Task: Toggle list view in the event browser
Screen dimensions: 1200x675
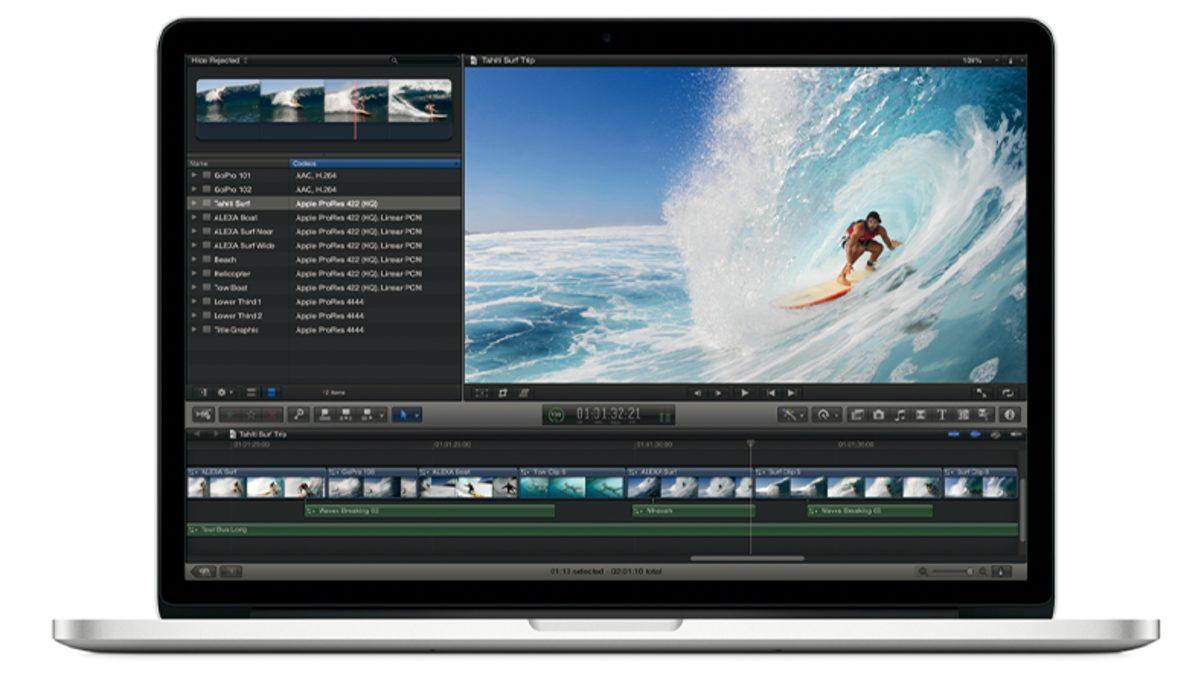Action: (251, 392)
